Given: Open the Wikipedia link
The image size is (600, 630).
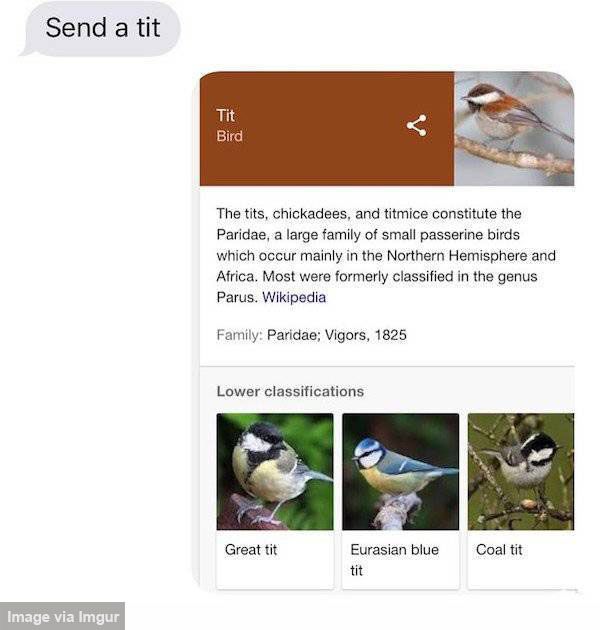Looking at the screenshot, I should [x=294, y=297].
